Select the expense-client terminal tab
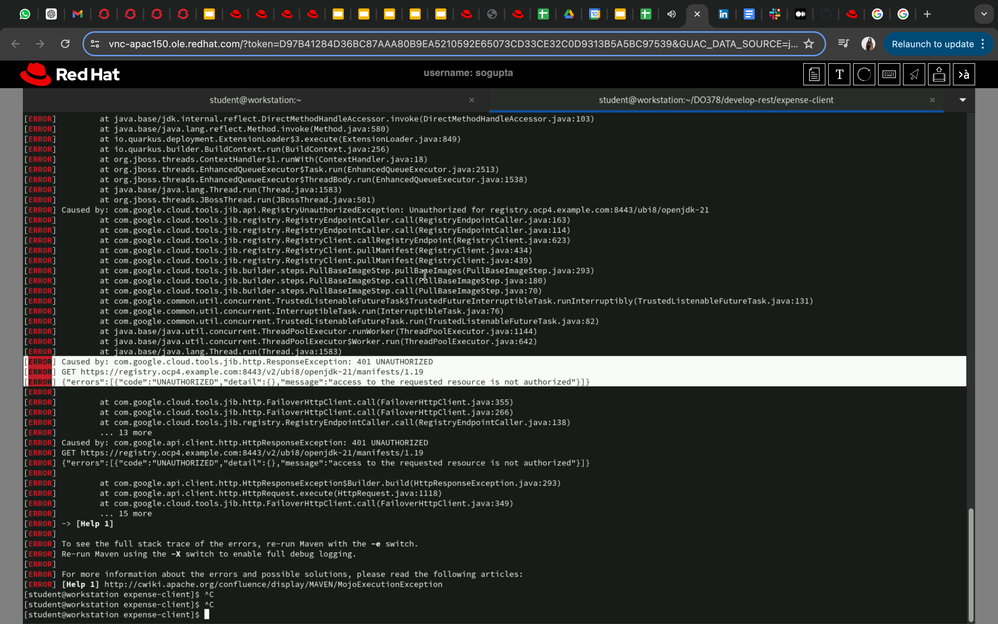 point(715,100)
